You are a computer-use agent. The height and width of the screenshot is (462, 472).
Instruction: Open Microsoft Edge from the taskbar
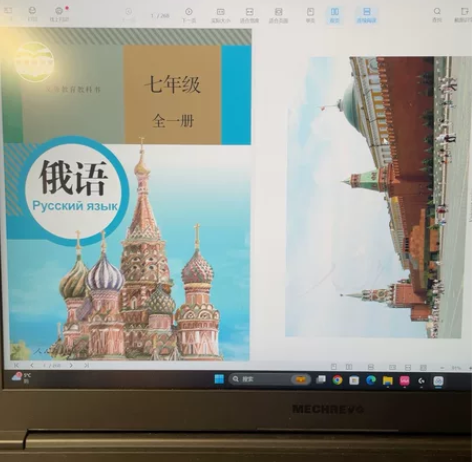[371, 380]
